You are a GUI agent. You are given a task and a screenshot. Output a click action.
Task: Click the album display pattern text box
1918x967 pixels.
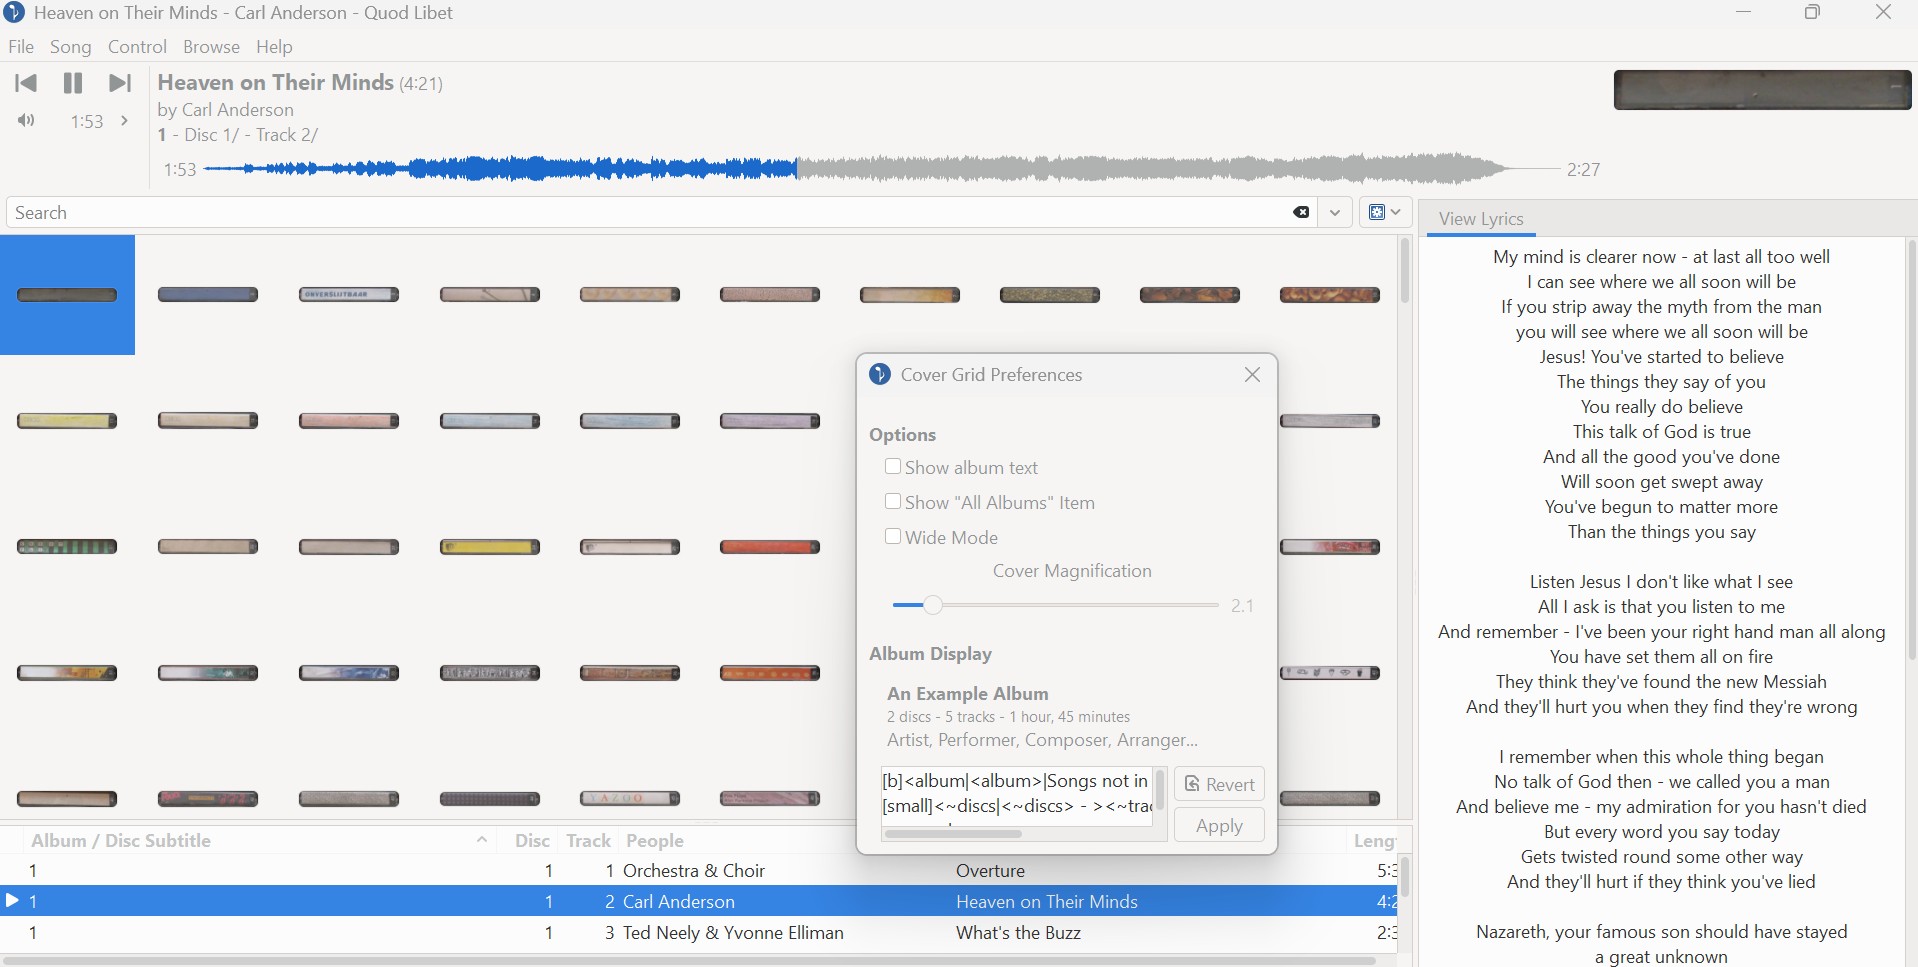1016,795
